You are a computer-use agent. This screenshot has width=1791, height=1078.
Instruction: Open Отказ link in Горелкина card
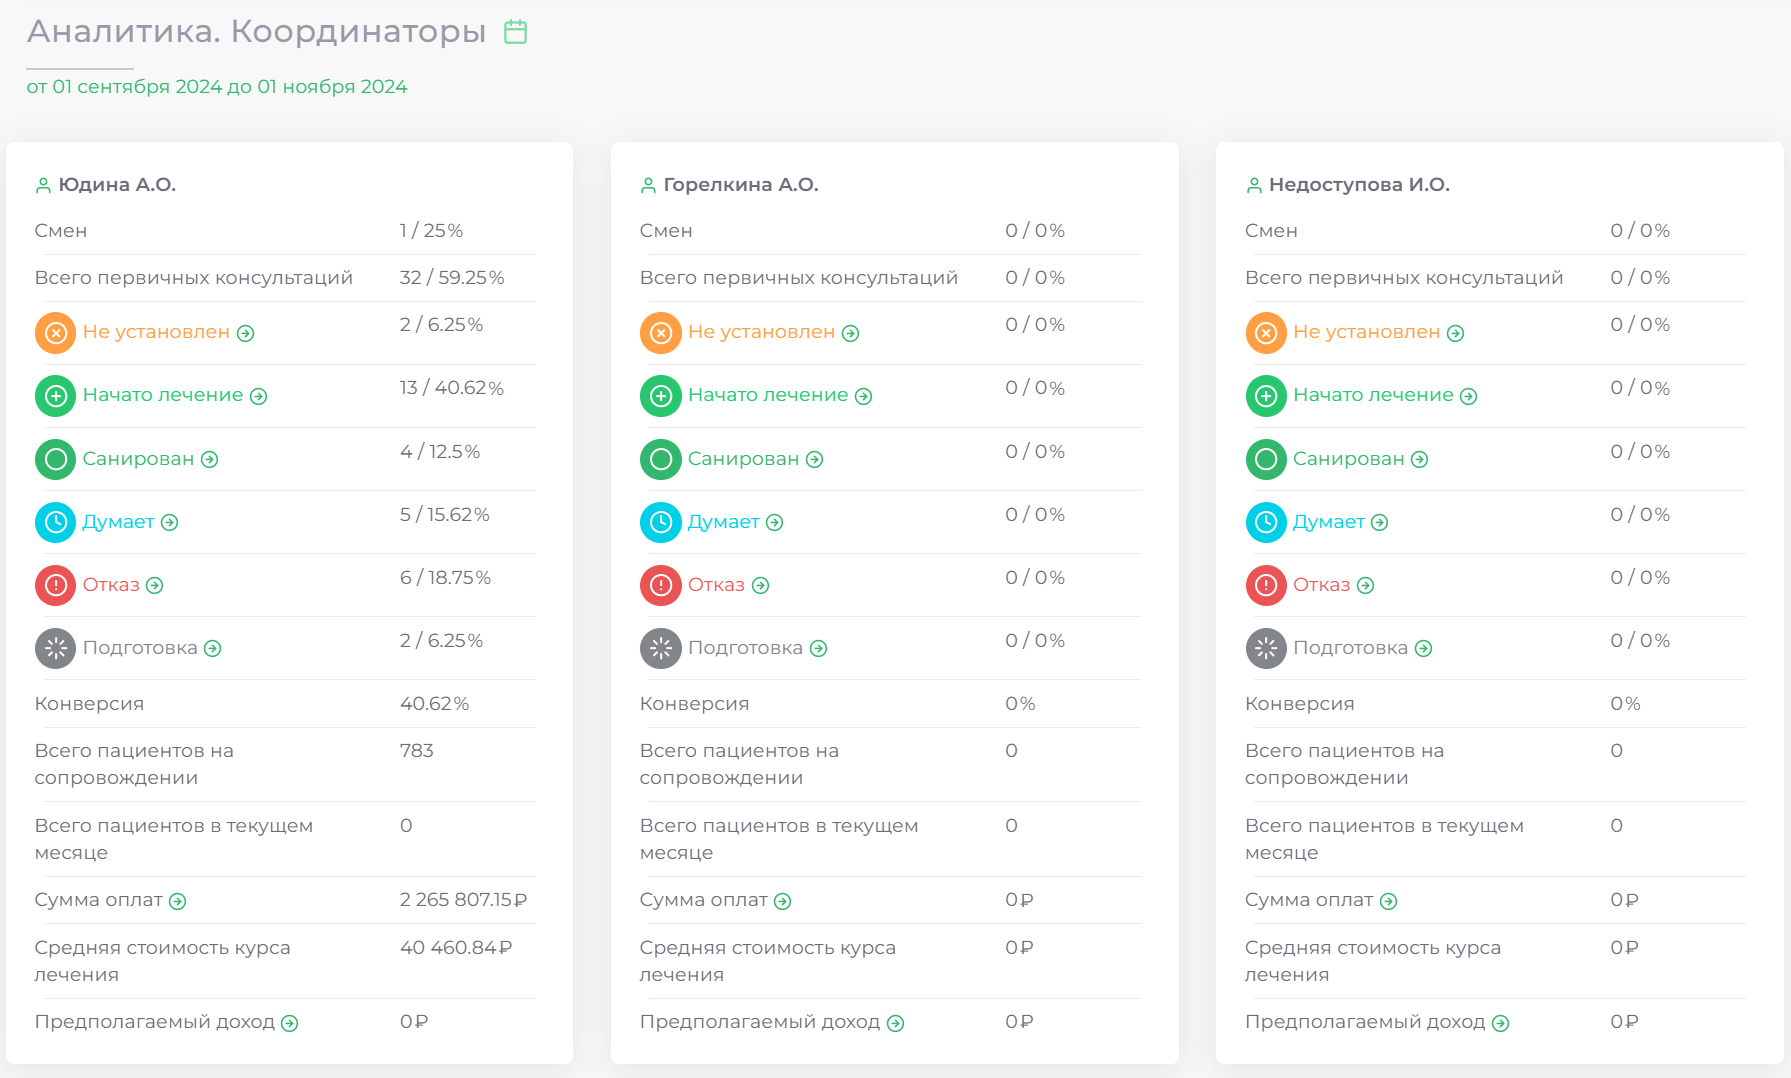click(x=728, y=585)
